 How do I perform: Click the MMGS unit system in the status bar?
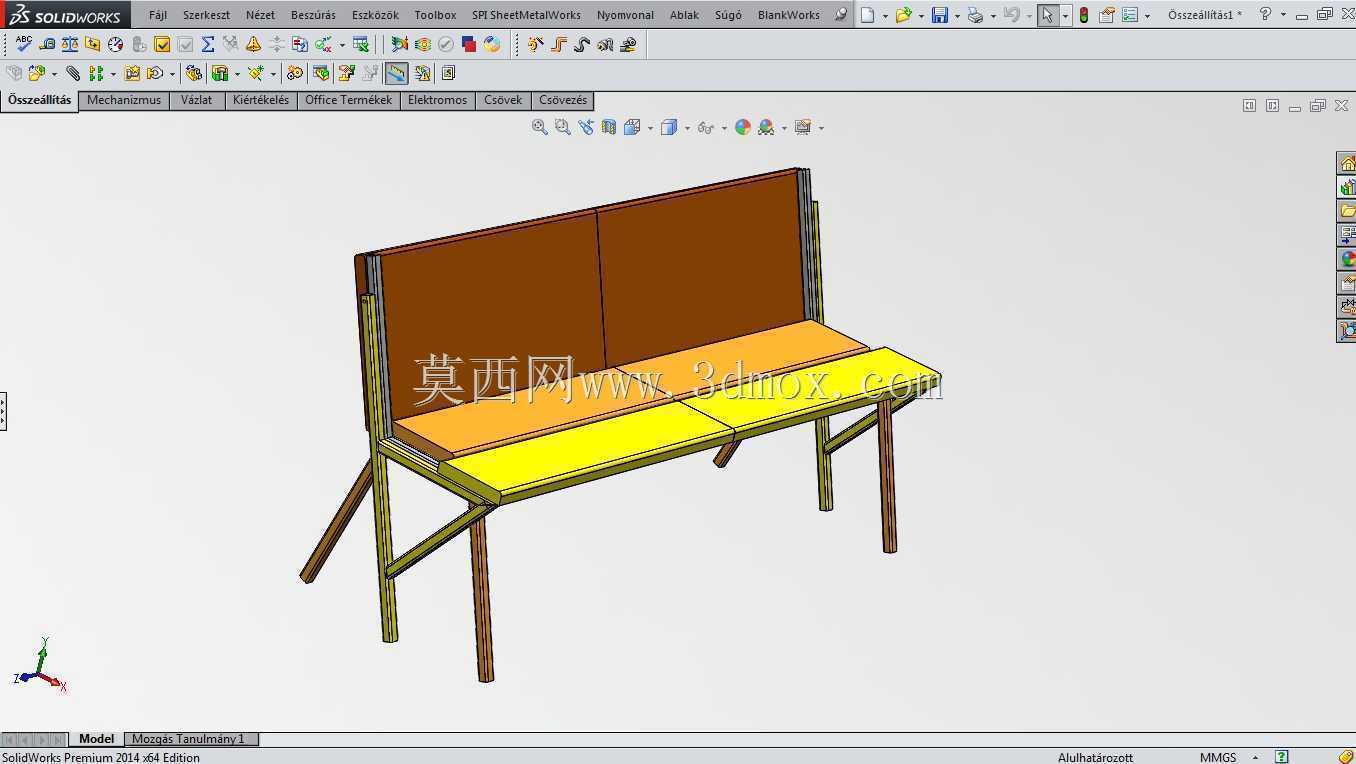pos(1218,757)
